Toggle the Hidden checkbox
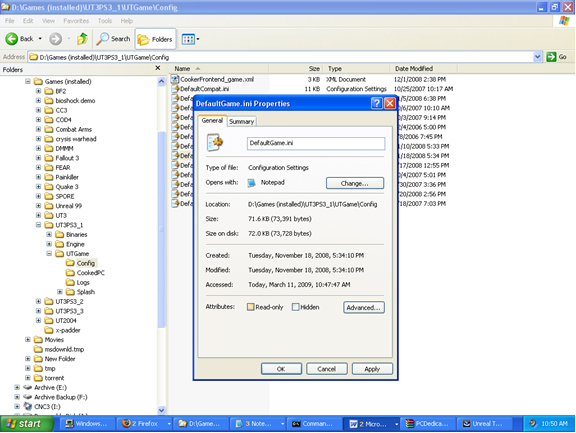Screen dimensions: 576x433 point(295,307)
